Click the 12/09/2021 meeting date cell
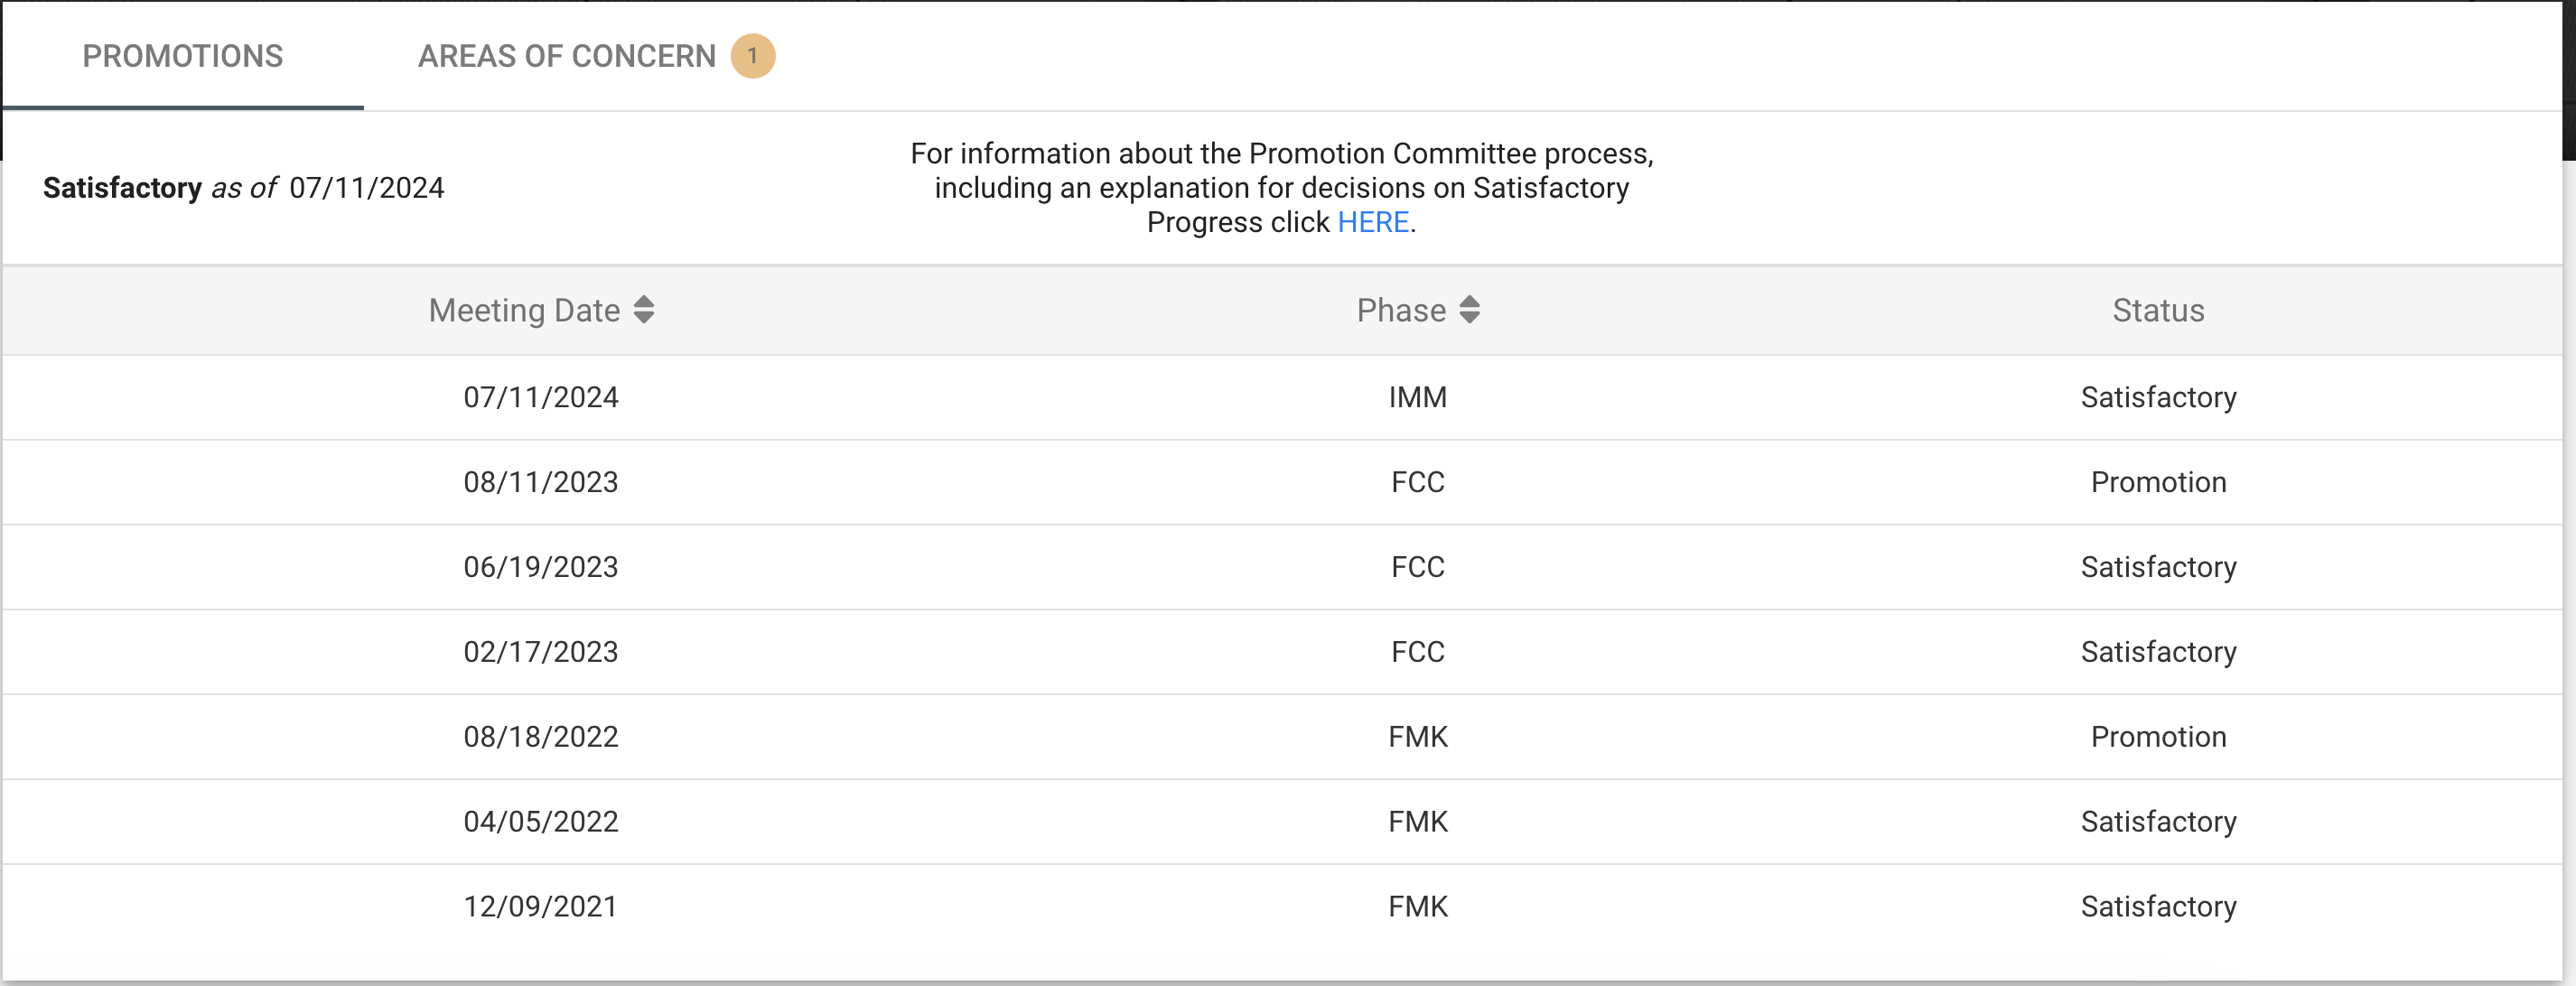The image size is (2576, 986). [541, 907]
